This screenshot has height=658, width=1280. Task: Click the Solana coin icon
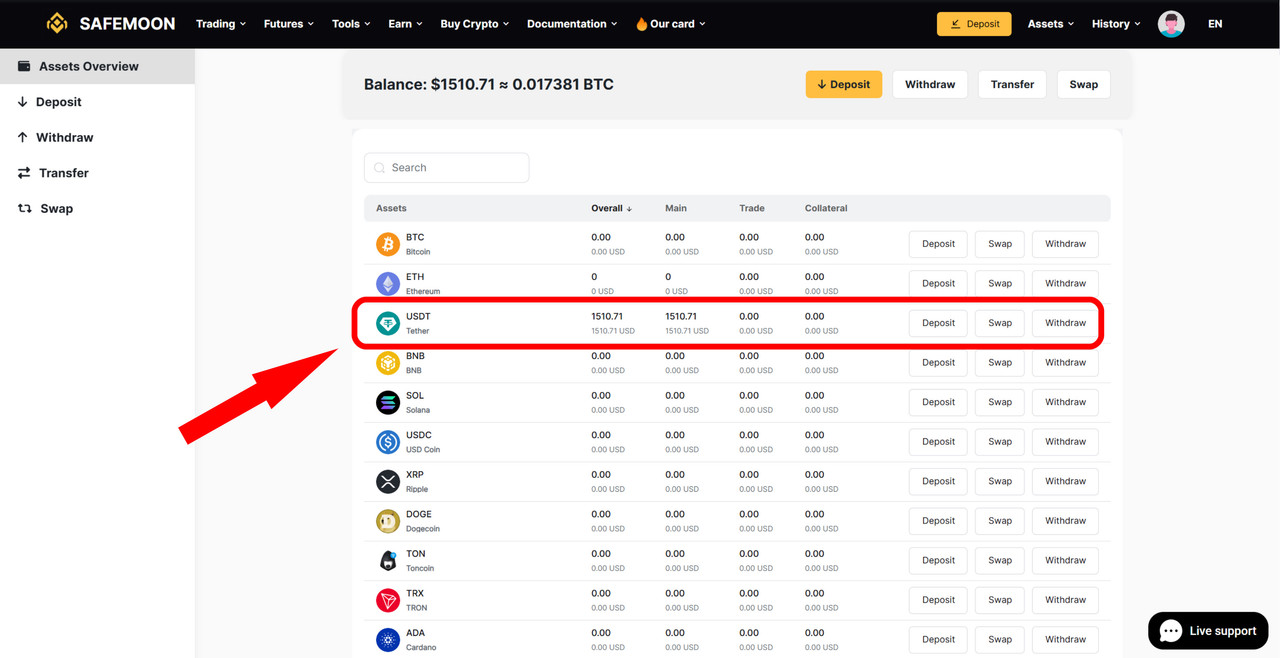(x=388, y=402)
